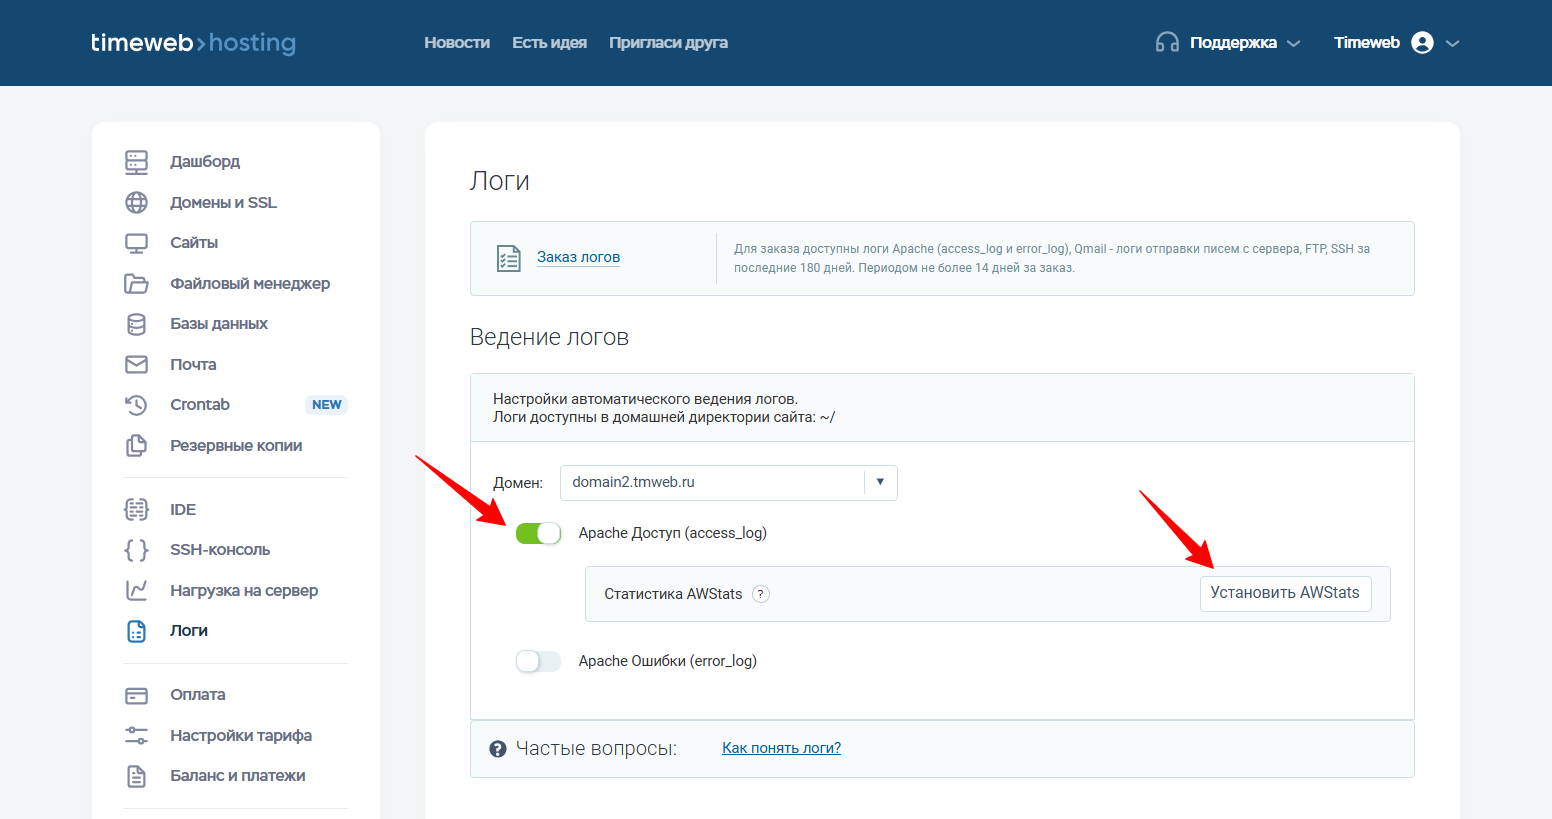Click the SSH-консоль curly braces icon
This screenshot has height=819, width=1552.
click(x=136, y=550)
